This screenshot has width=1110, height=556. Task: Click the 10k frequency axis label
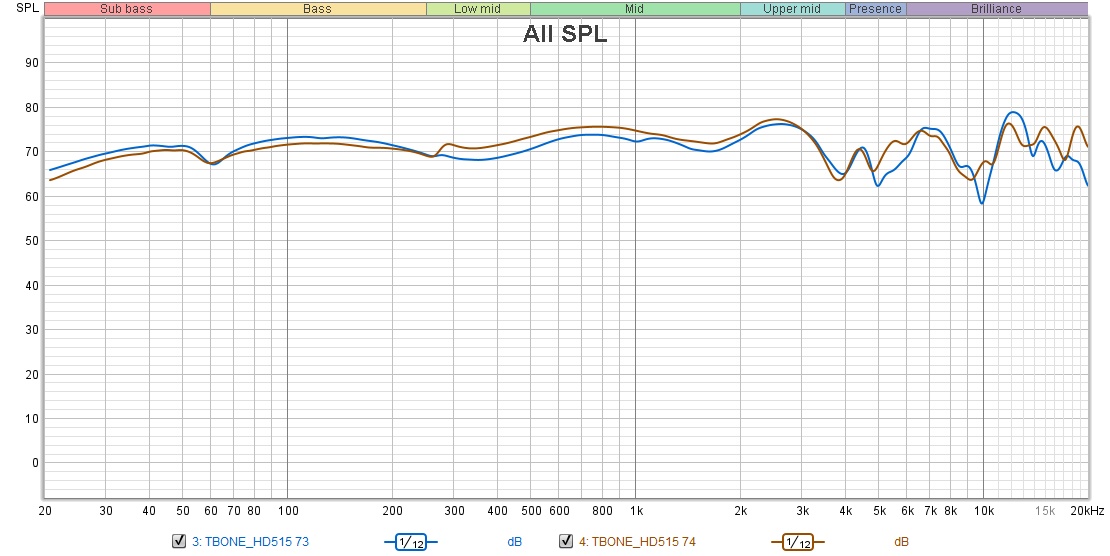coord(983,511)
